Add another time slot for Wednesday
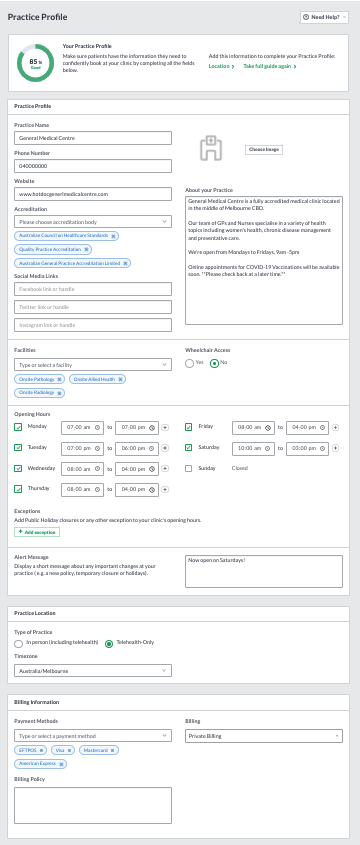This screenshot has height=845, width=360. pyautogui.click(x=165, y=469)
